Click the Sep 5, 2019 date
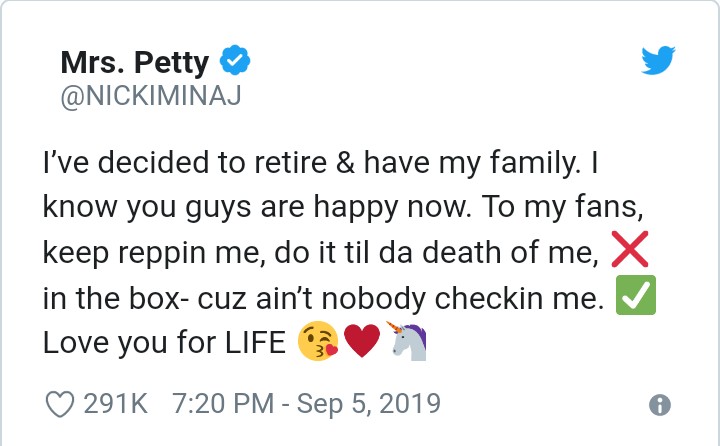The image size is (720, 446). [x=369, y=404]
